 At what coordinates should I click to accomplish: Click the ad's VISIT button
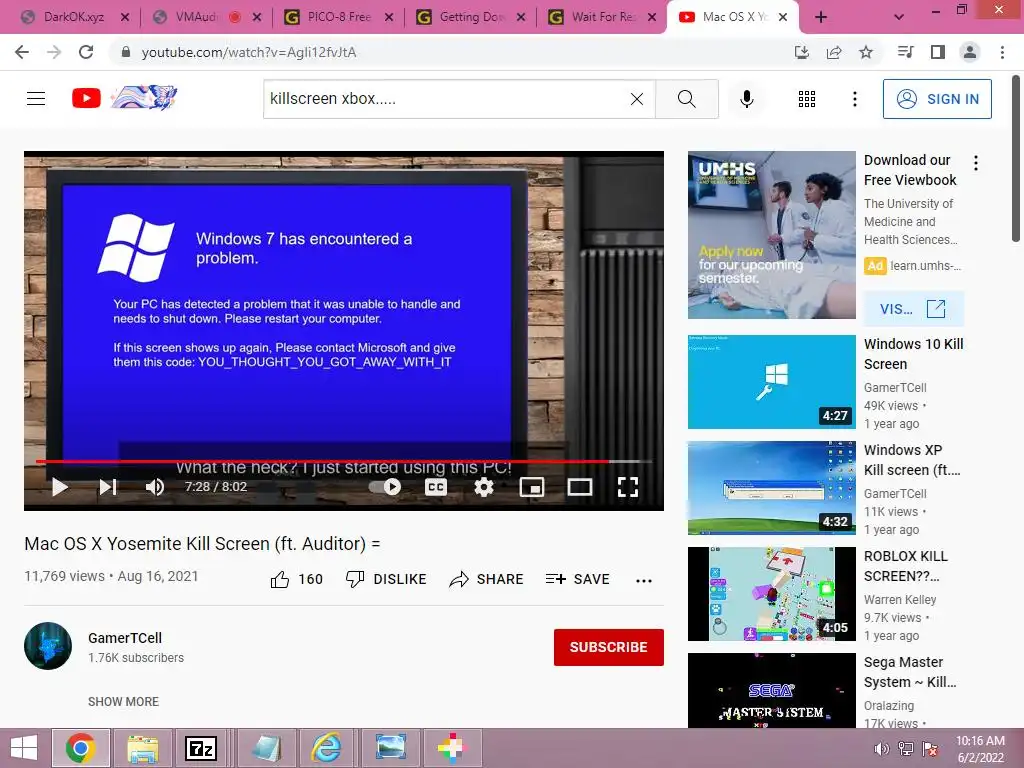[x=913, y=309]
